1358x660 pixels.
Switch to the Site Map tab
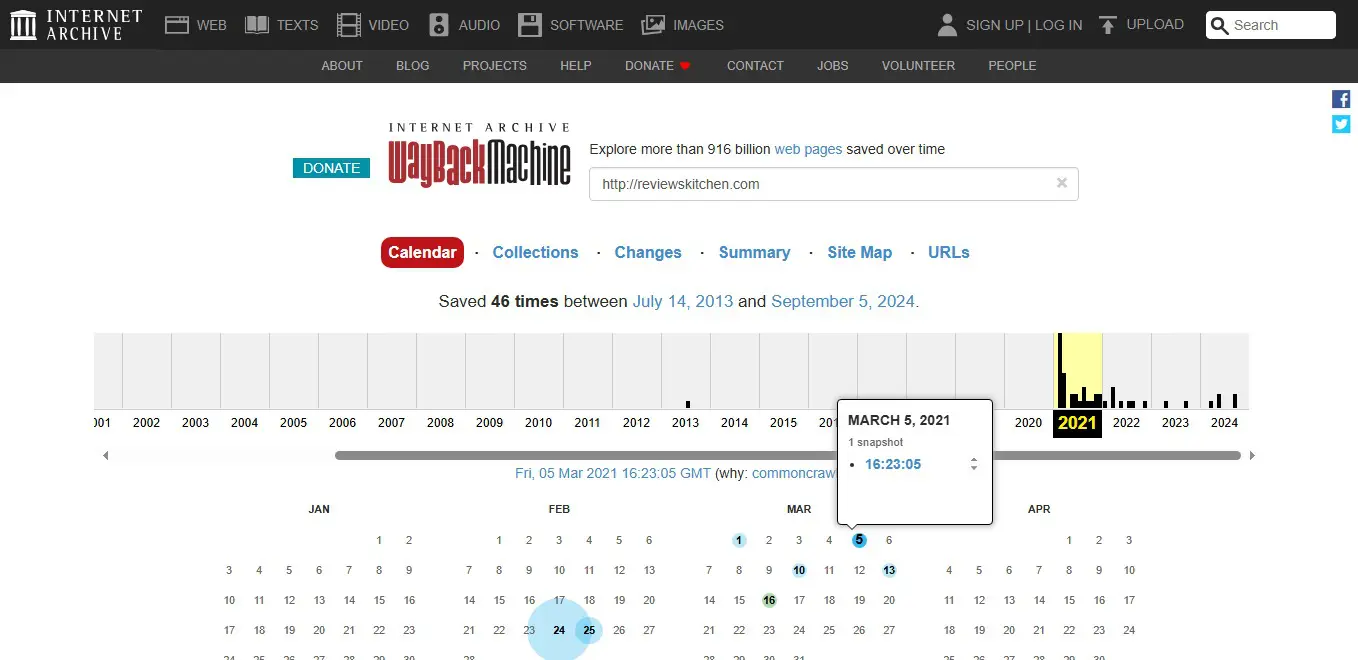click(860, 253)
